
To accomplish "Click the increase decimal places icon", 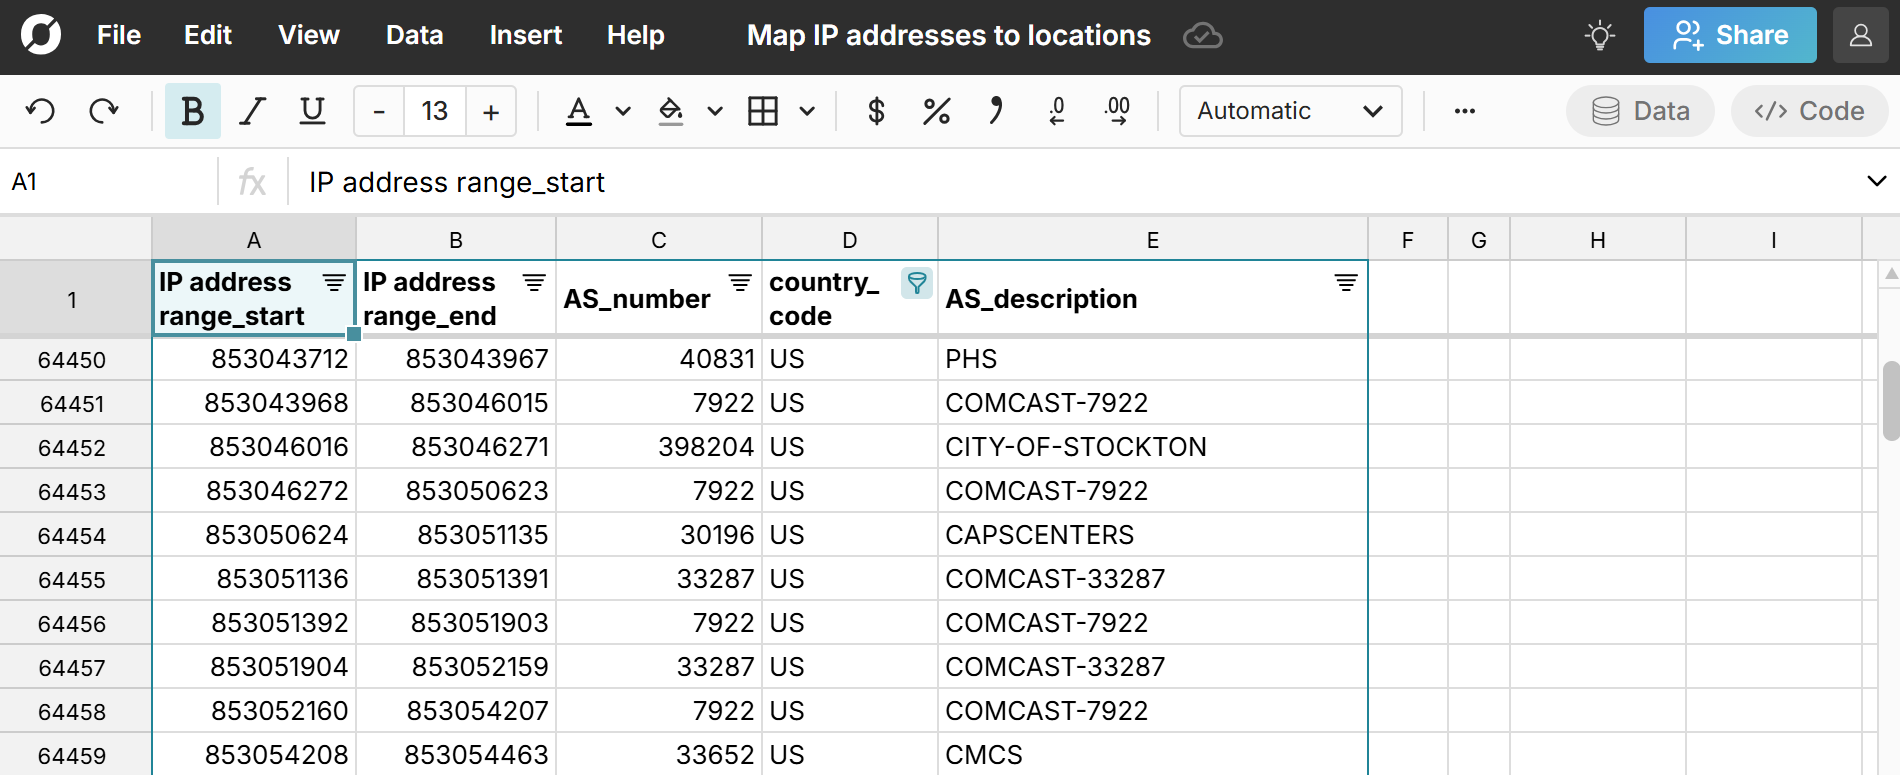I will (x=1117, y=111).
